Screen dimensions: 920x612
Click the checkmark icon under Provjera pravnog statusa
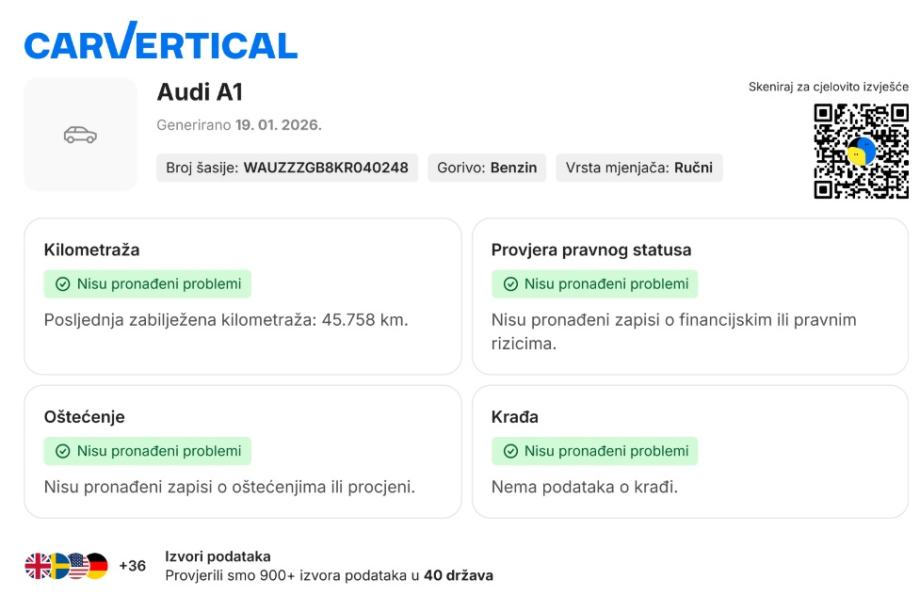click(510, 284)
